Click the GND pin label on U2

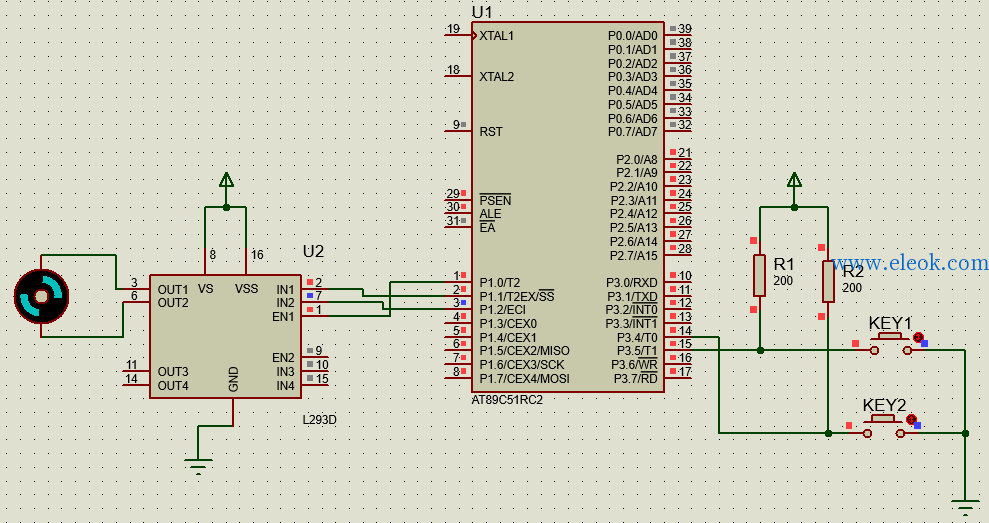pyautogui.click(x=234, y=379)
